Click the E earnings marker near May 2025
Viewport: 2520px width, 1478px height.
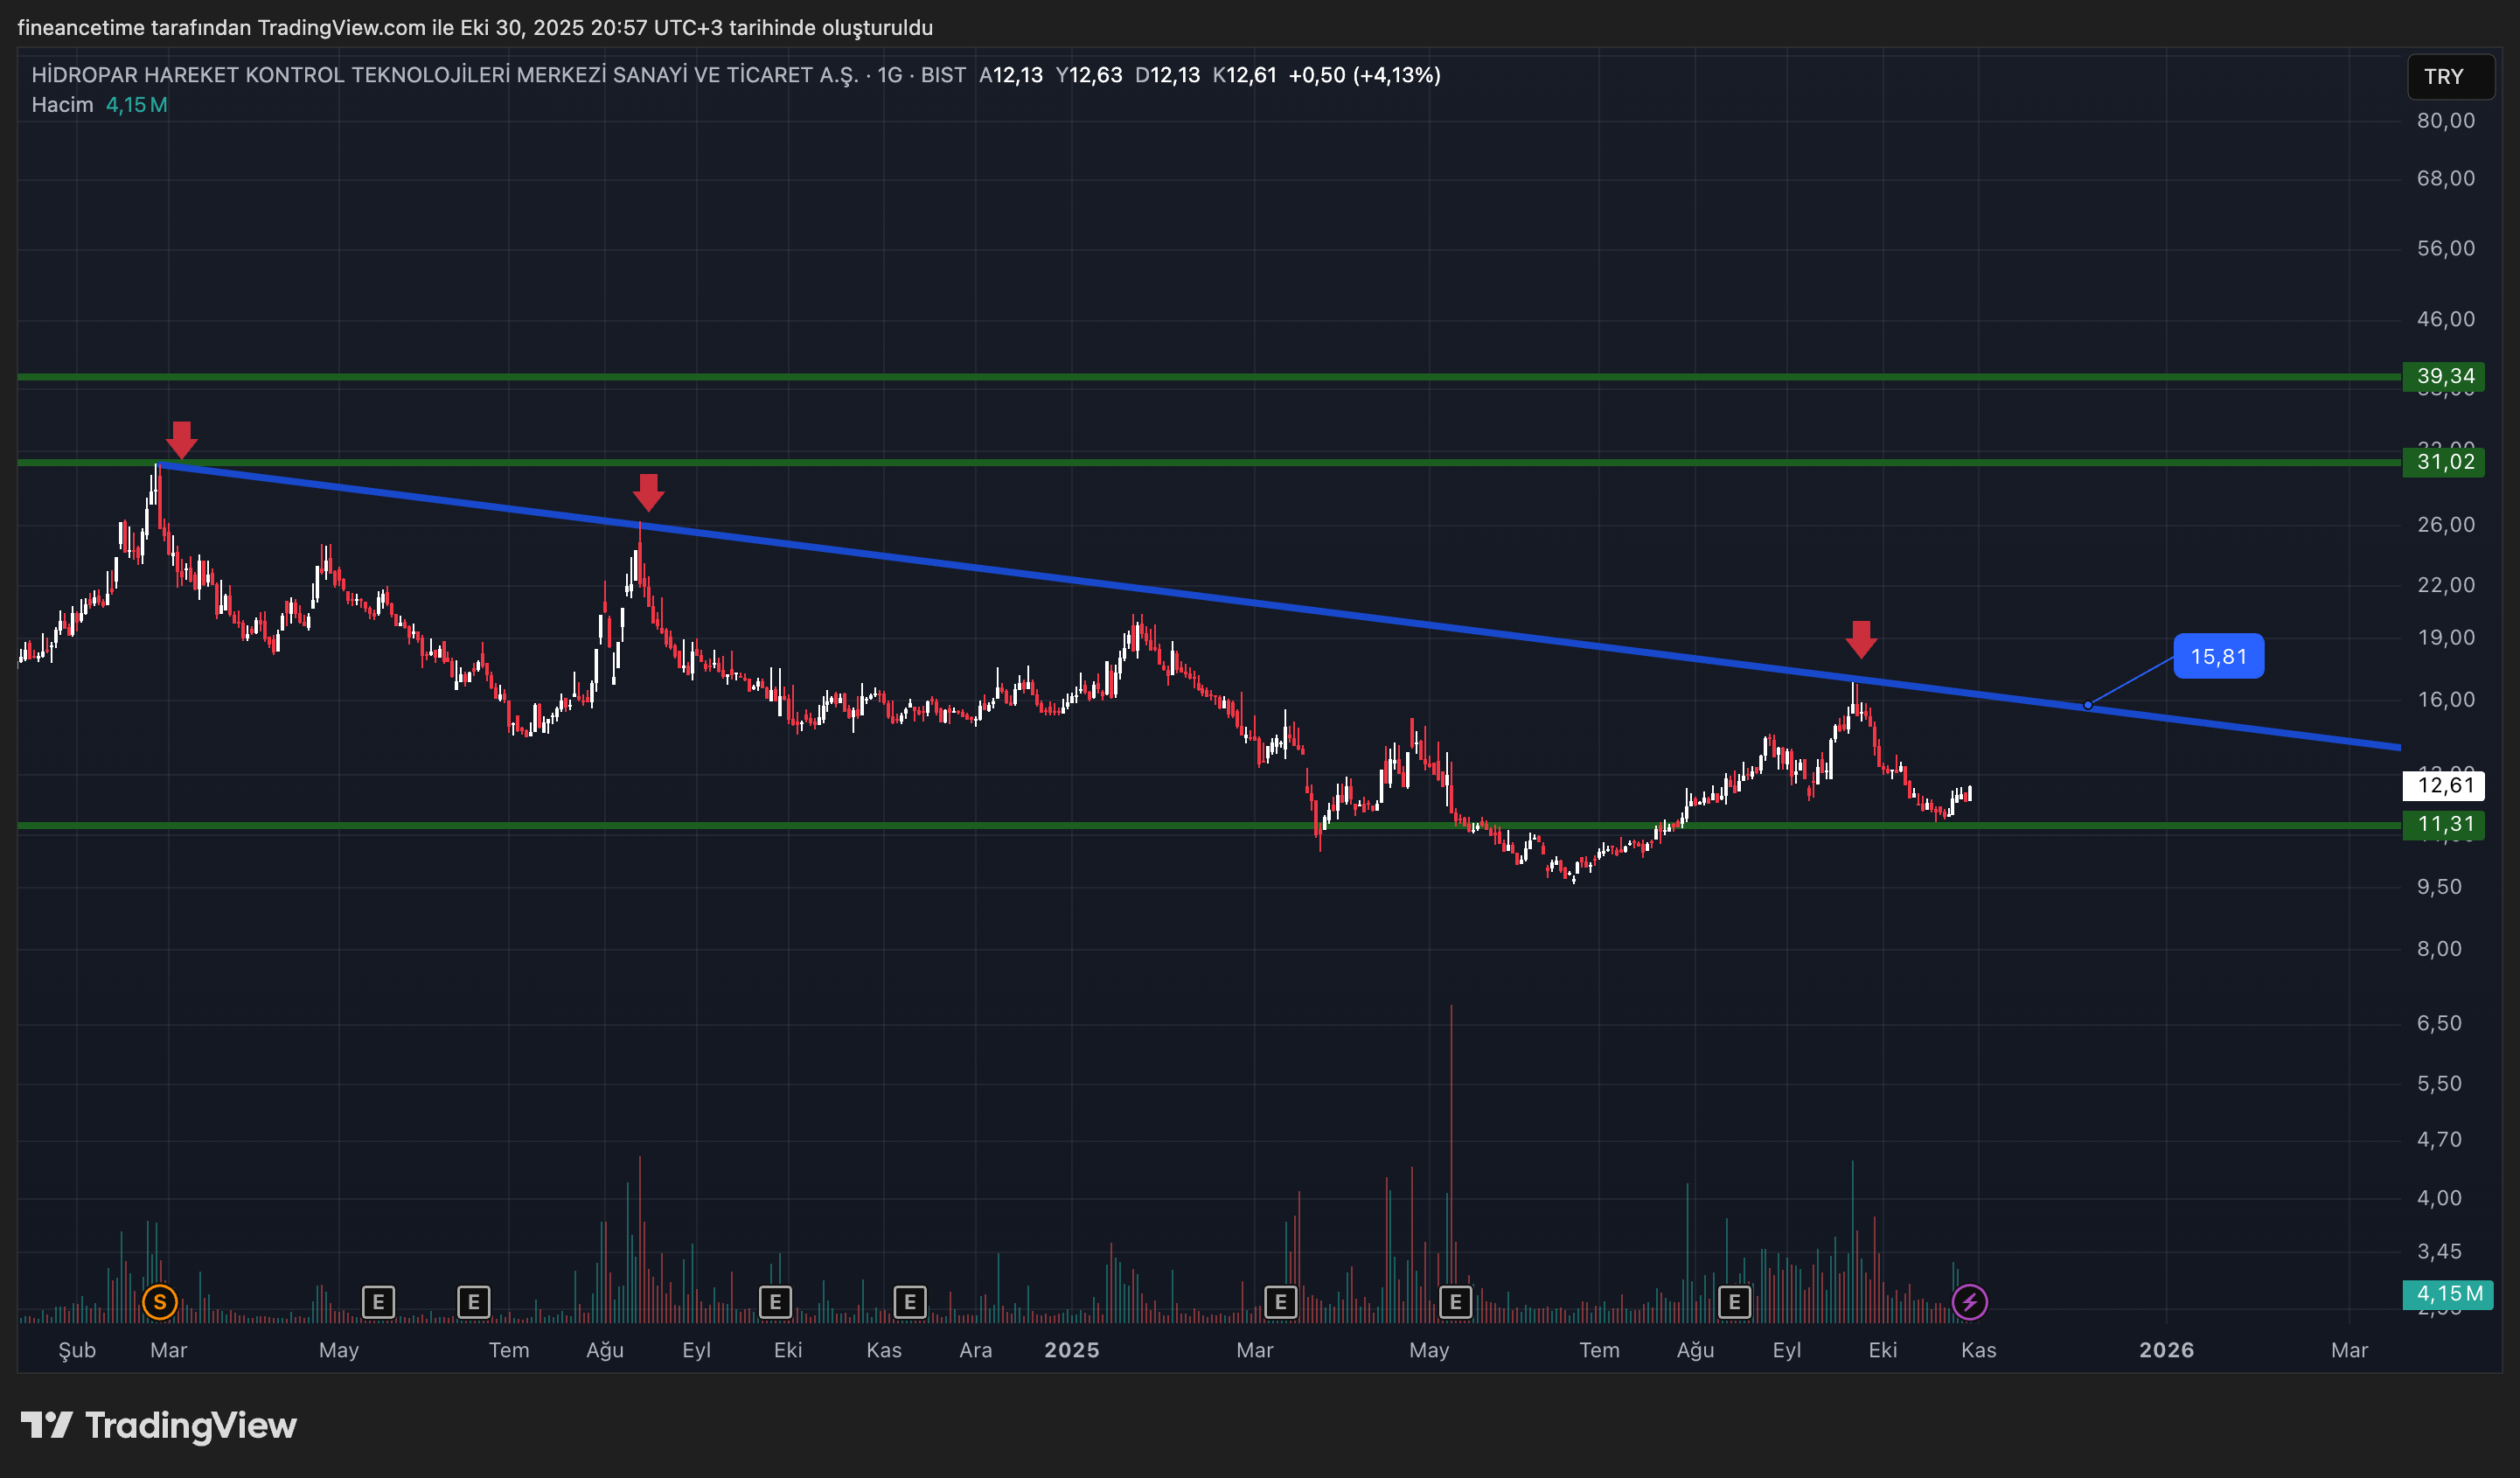(1455, 1302)
